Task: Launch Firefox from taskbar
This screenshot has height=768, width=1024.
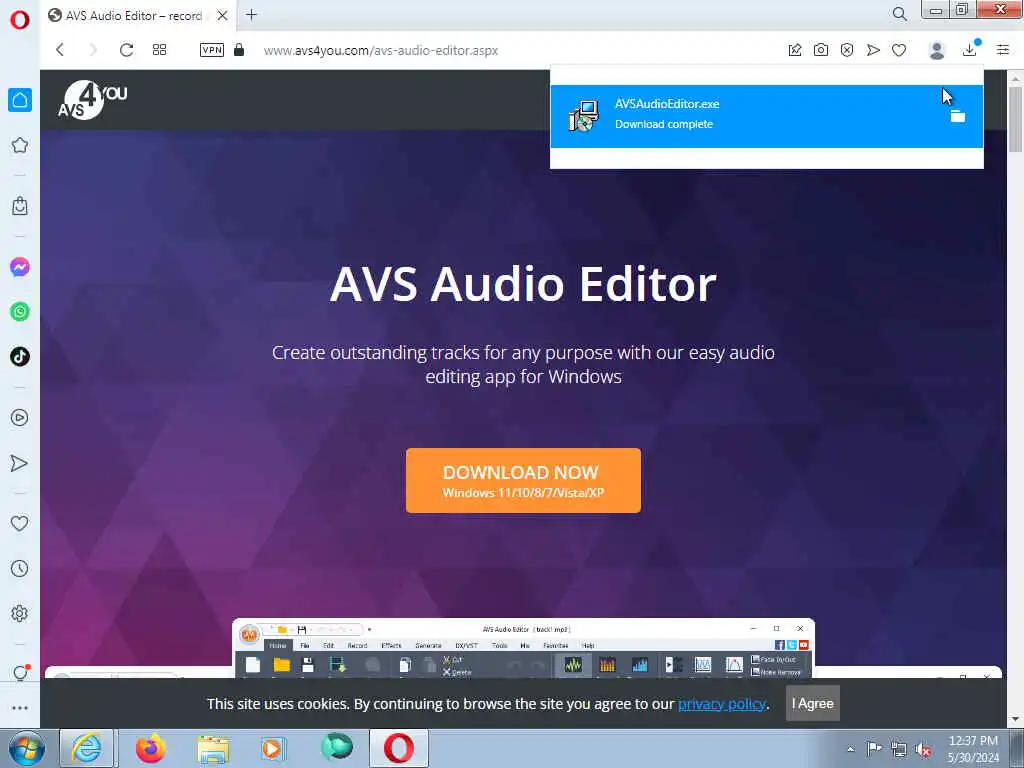Action: 151,748
